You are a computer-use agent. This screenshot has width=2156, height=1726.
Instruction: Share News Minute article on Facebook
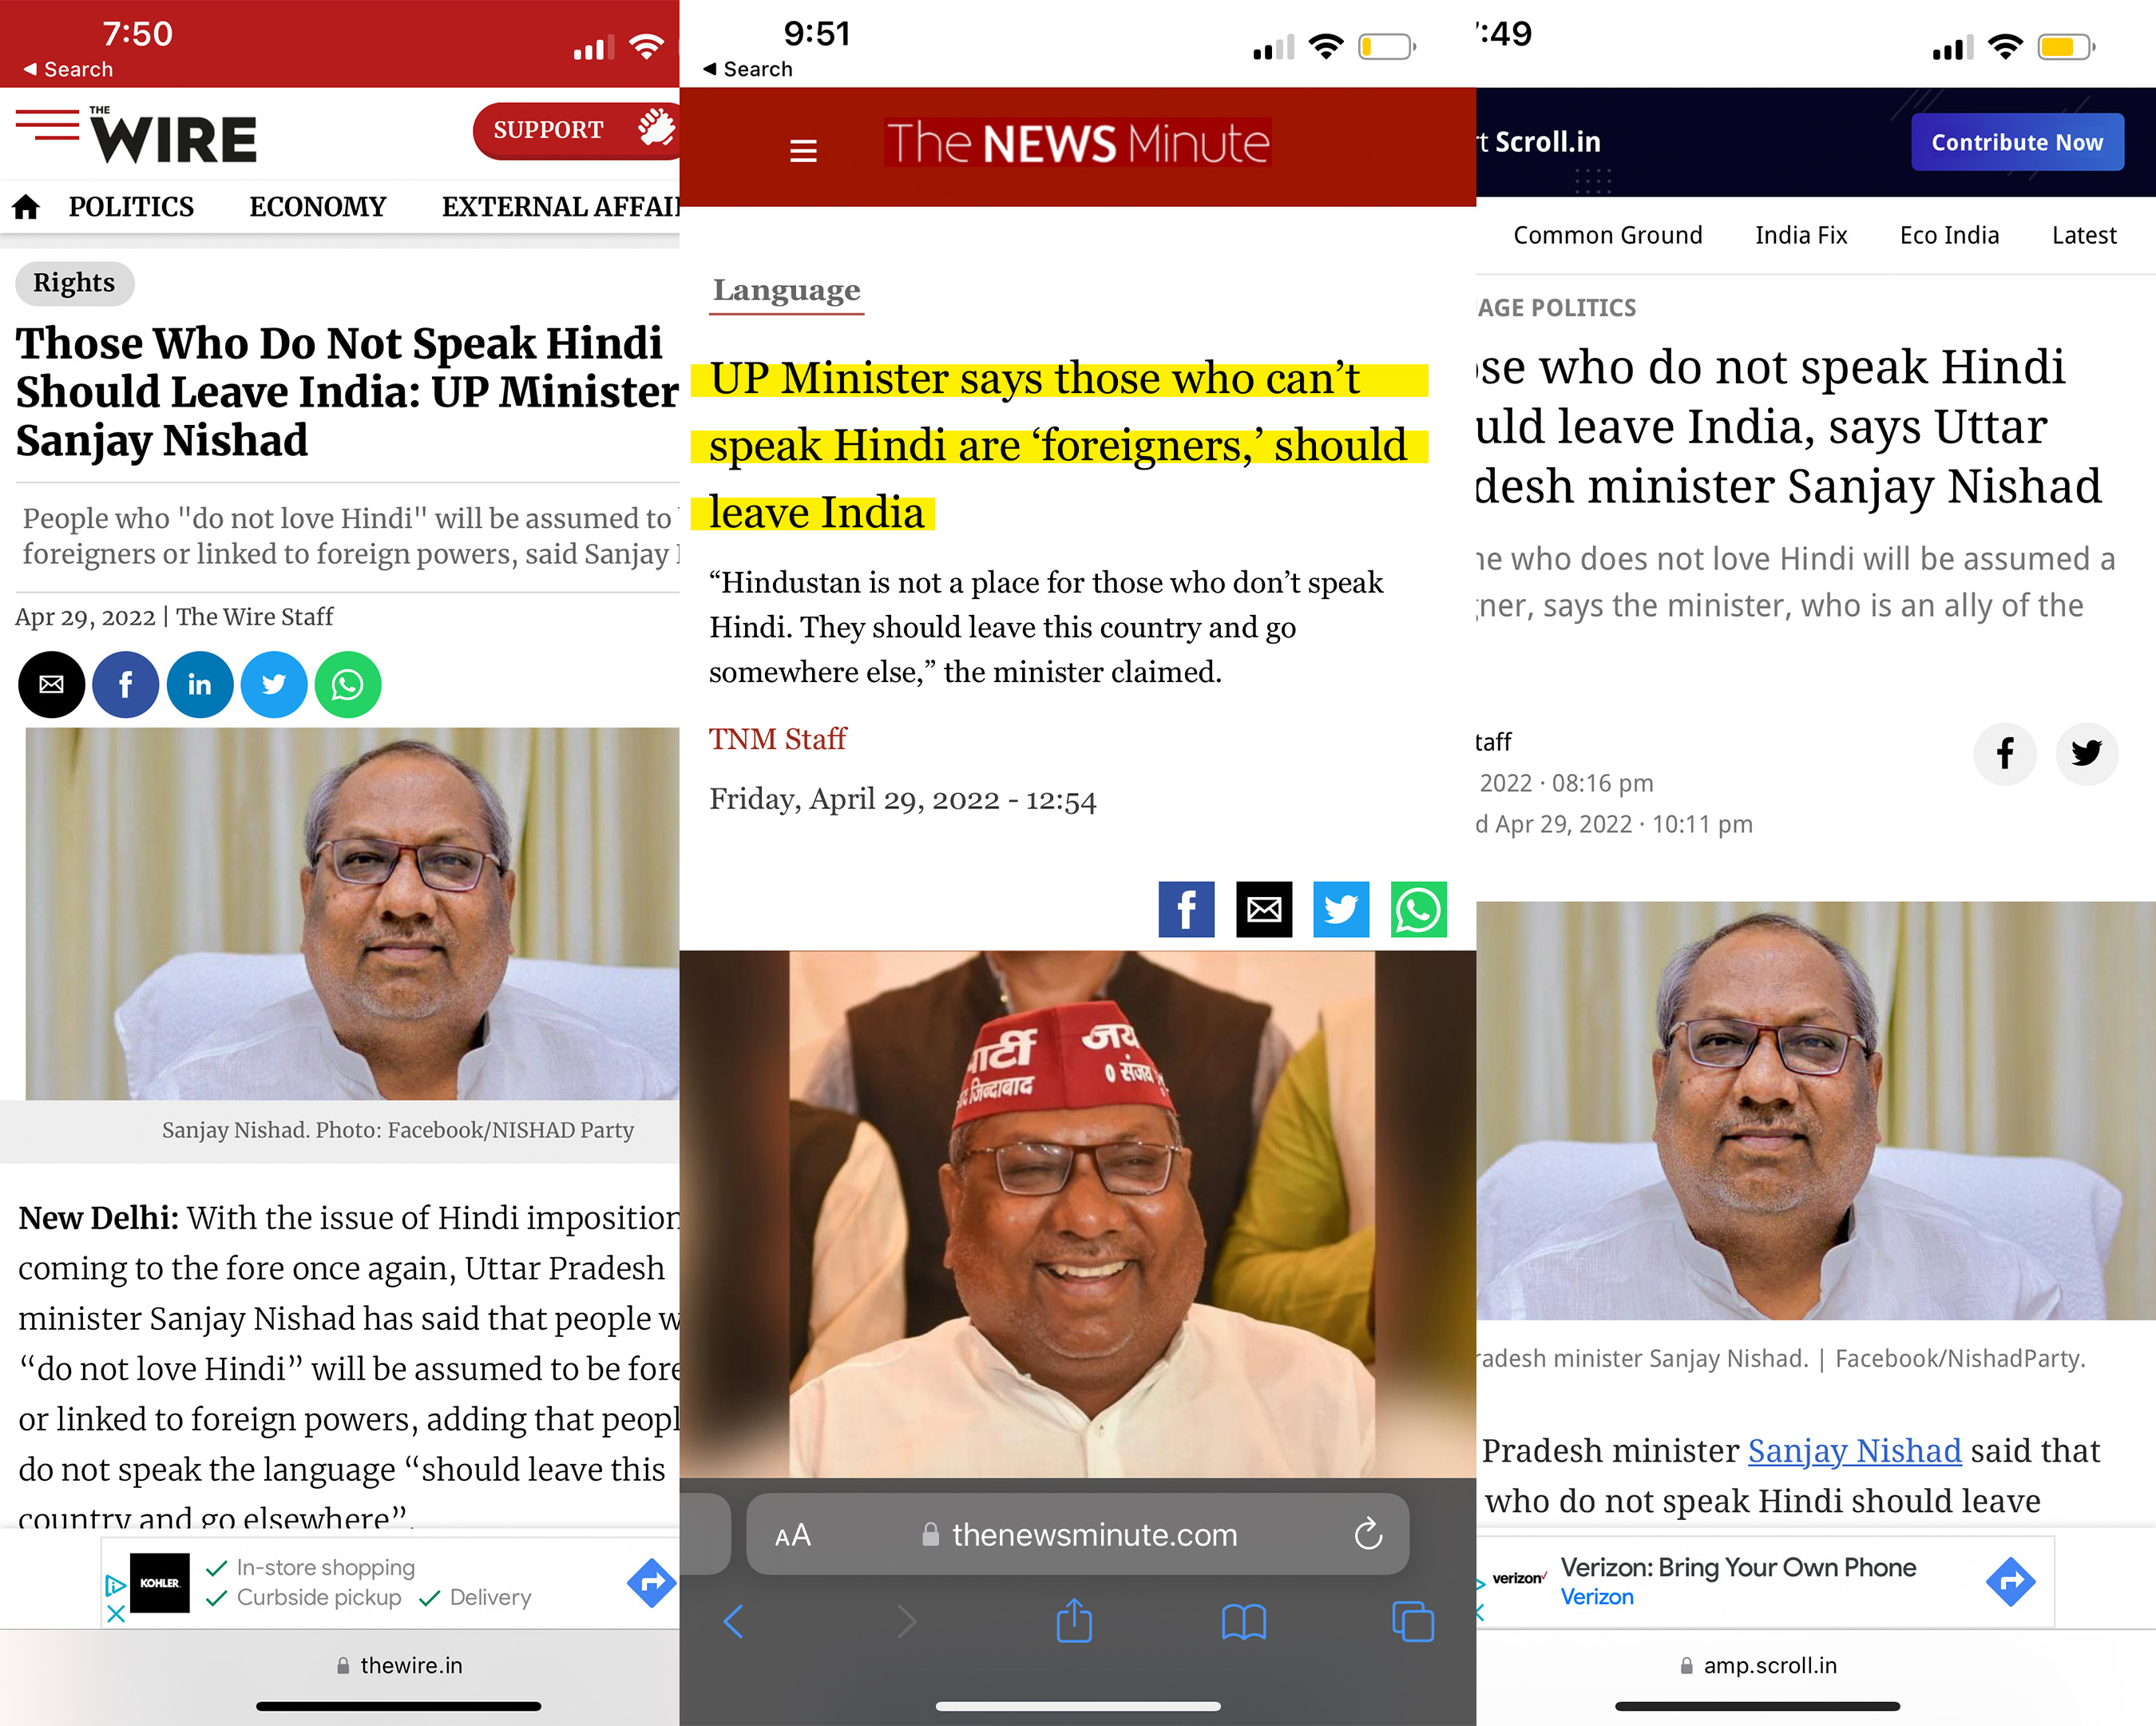point(1186,909)
